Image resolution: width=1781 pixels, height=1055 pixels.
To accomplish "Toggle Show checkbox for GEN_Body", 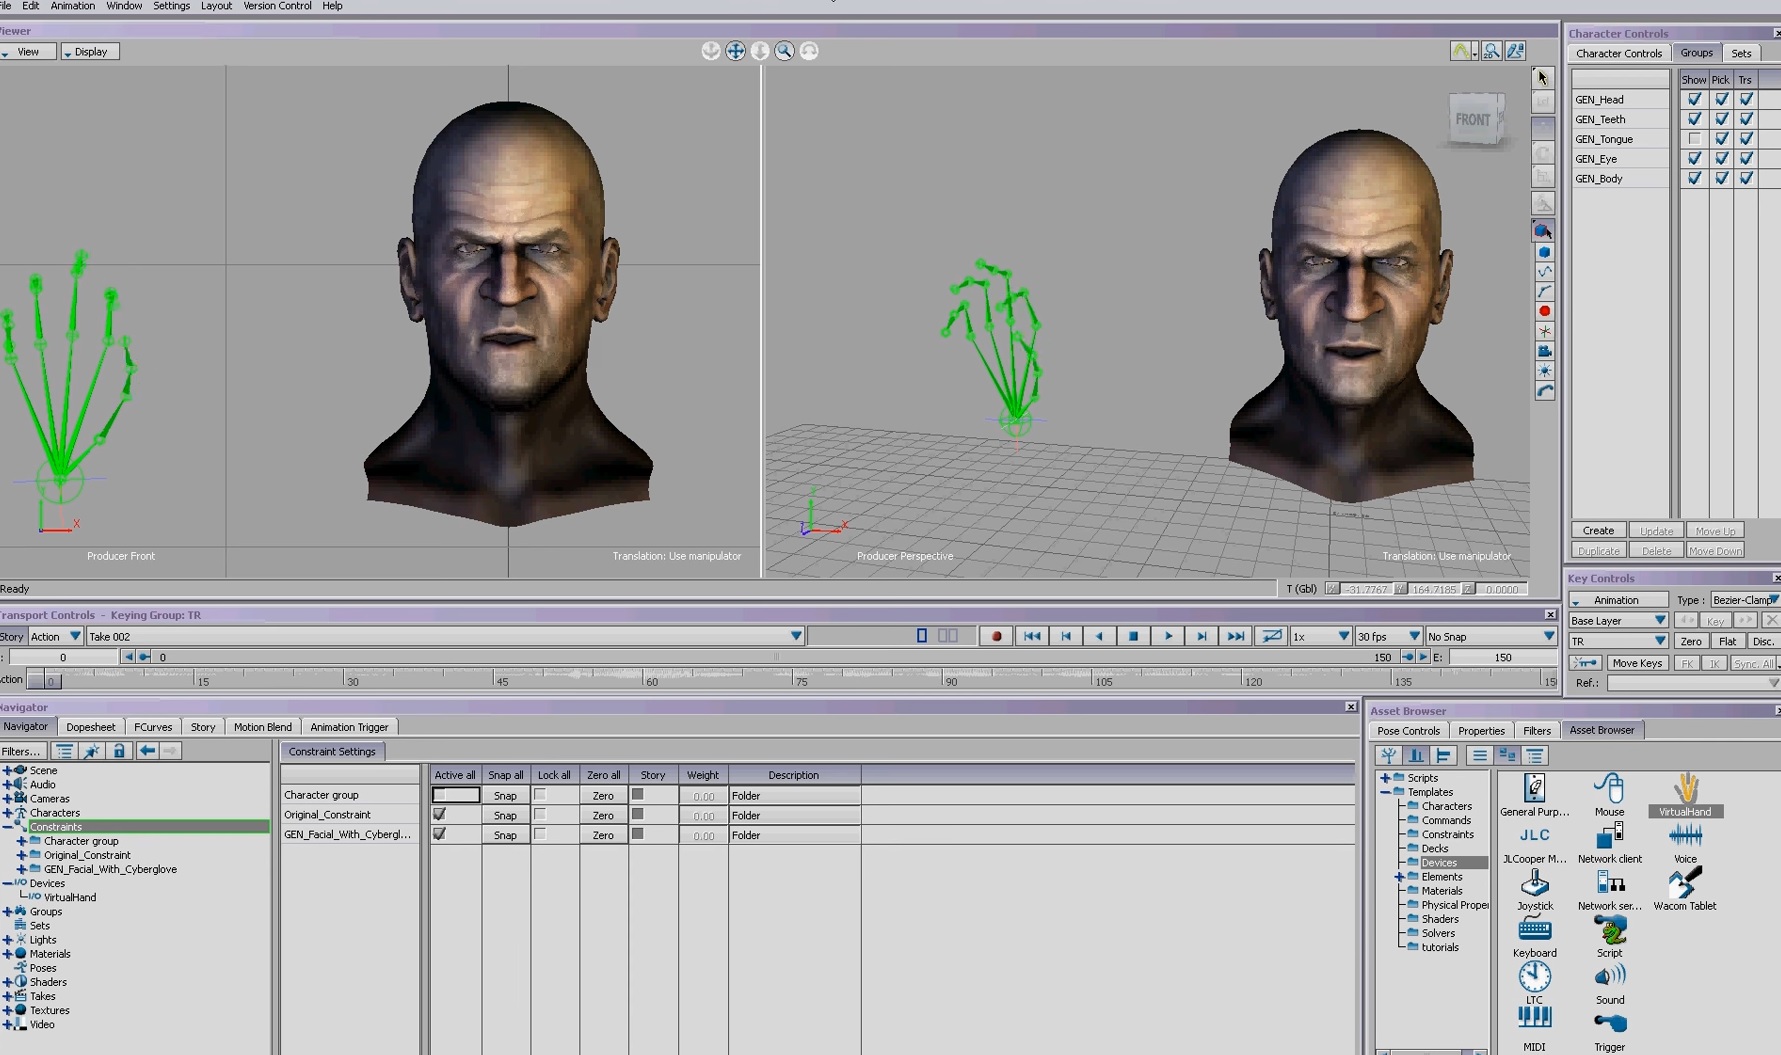I will pos(1694,178).
